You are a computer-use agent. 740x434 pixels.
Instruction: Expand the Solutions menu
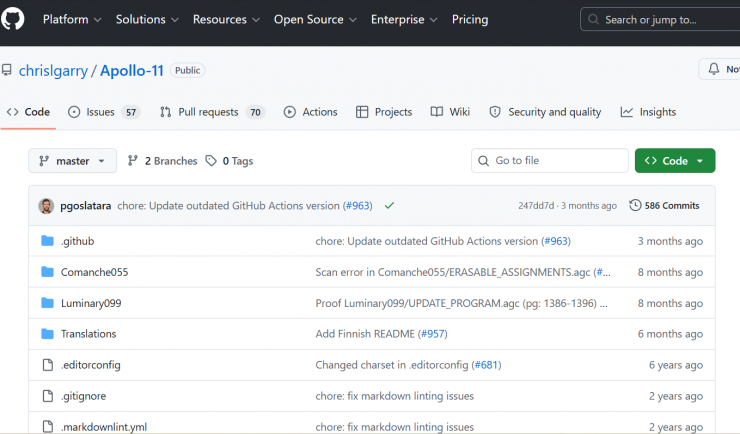(x=147, y=19)
